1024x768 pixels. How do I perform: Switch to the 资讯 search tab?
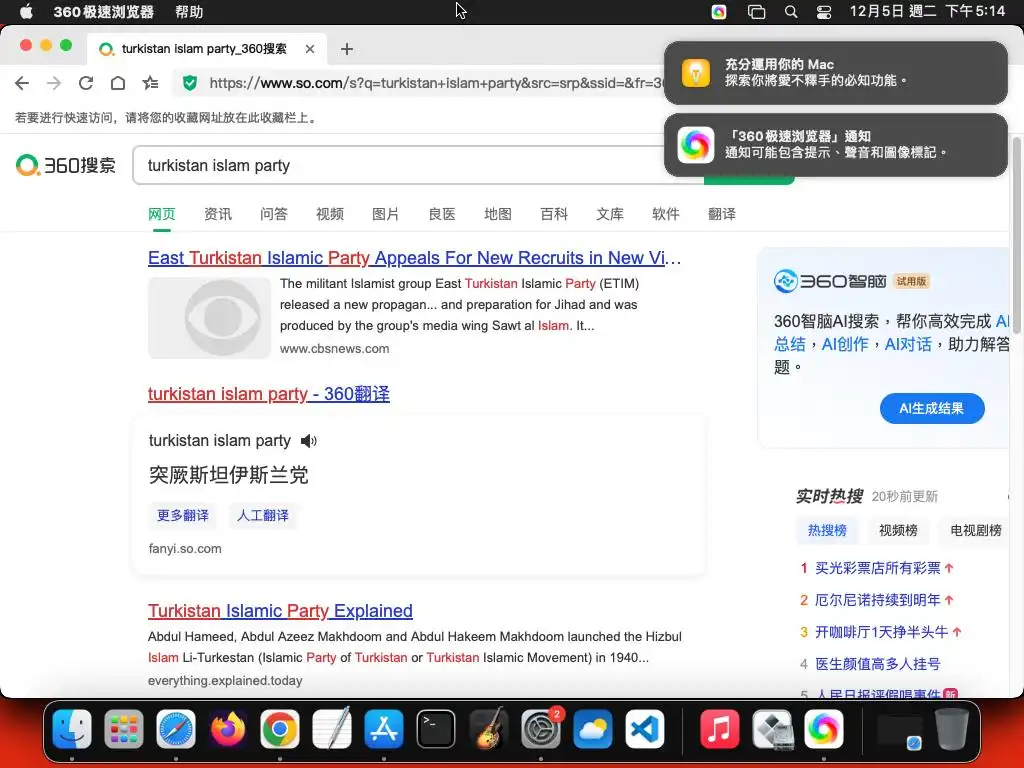(x=217, y=214)
